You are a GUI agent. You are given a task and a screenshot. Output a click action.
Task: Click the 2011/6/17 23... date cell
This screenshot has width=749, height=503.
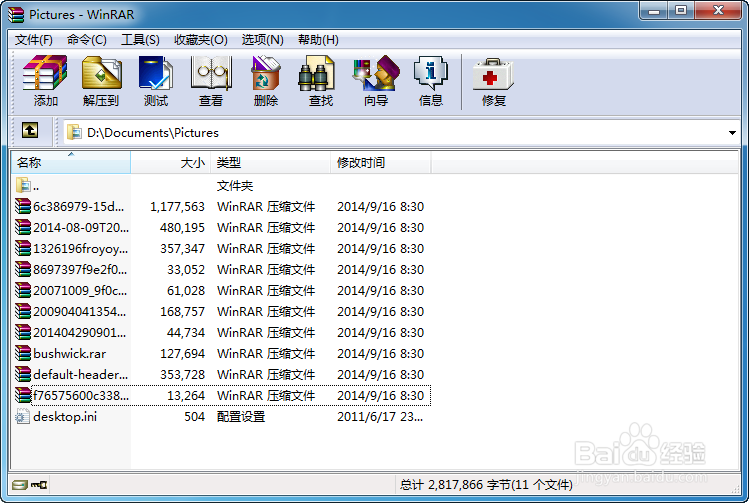click(x=380, y=417)
